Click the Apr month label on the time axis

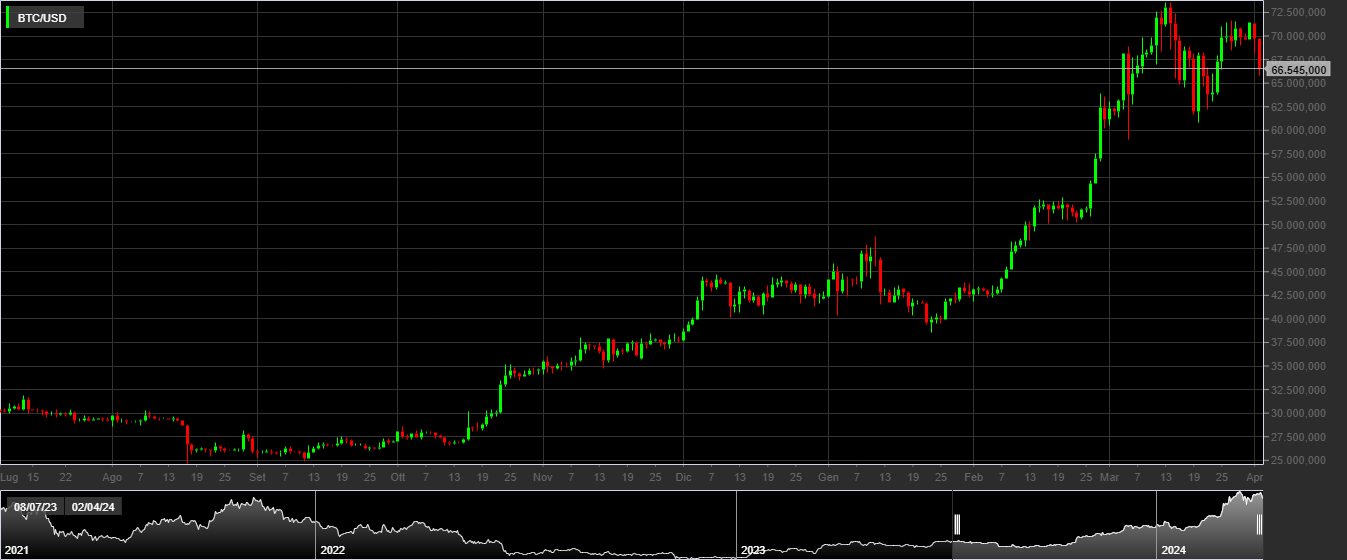click(x=1254, y=477)
